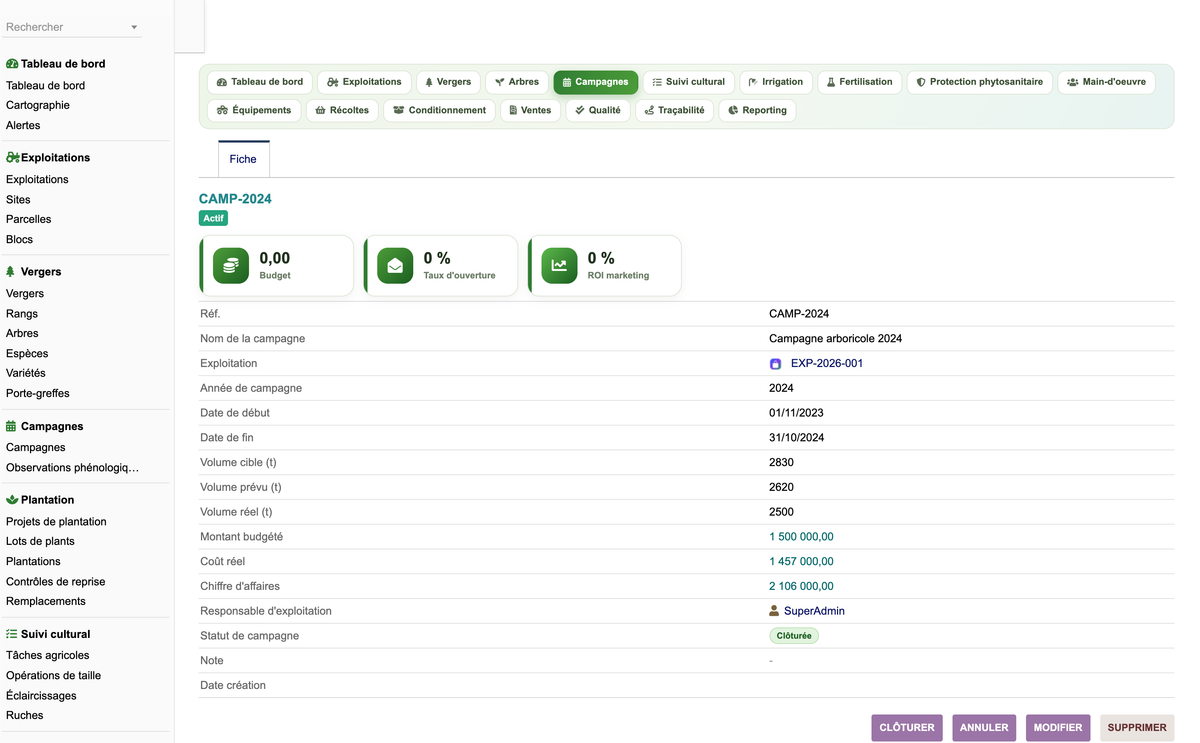Click the CLÔTURER button
Screen dimensions: 1200x743
907,728
